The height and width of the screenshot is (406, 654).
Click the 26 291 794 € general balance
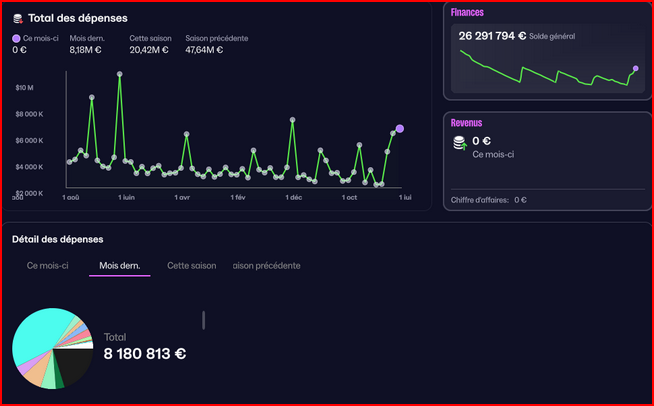pos(492,35)
